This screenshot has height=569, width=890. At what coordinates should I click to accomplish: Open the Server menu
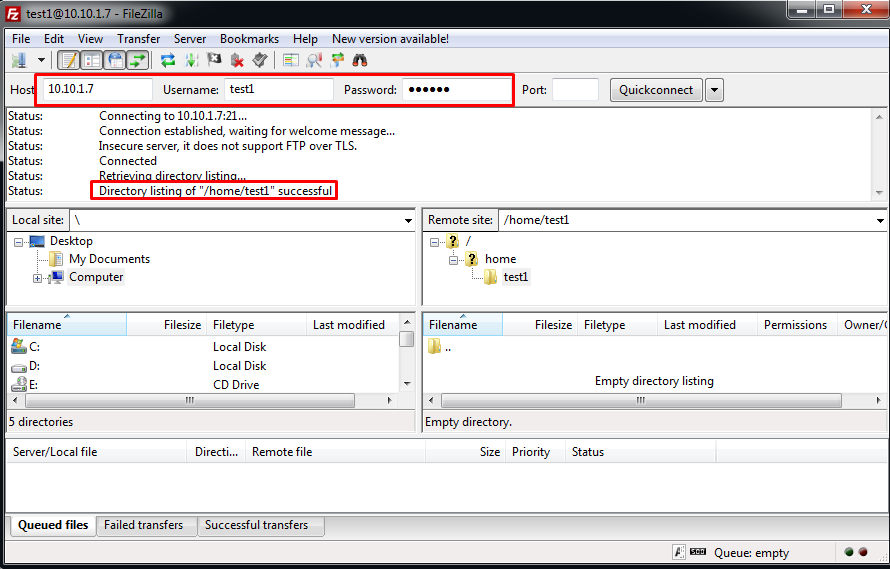pyautogui.click(x=190, y=39)
